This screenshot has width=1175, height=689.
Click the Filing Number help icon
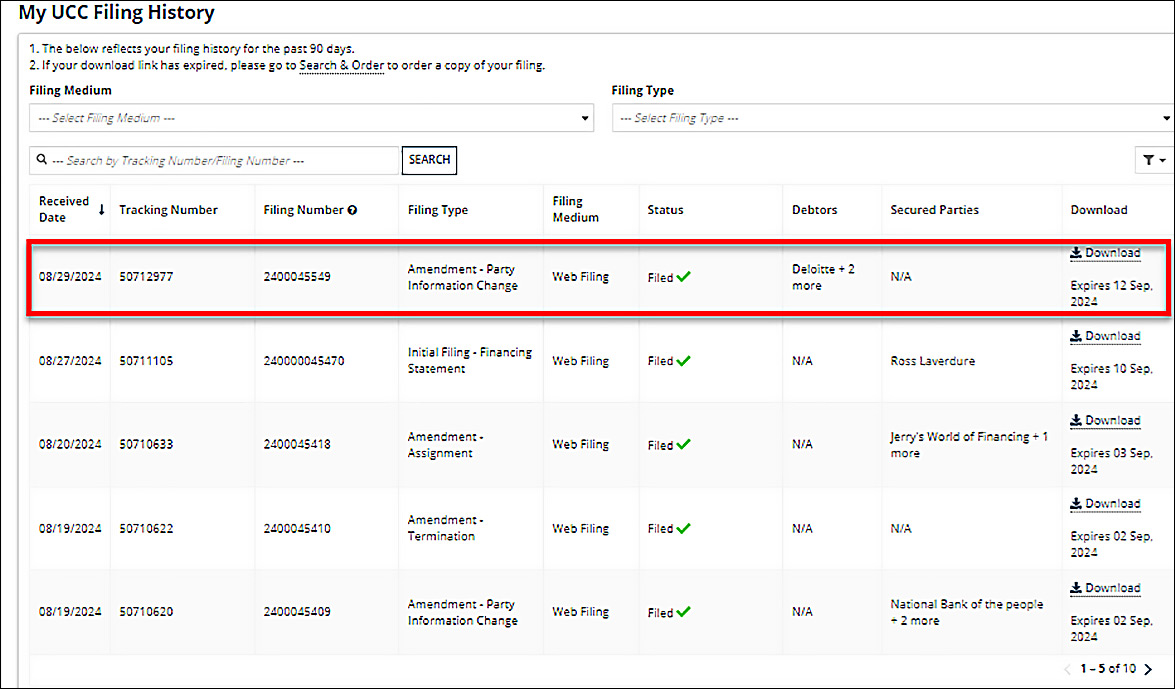[352, 210]
